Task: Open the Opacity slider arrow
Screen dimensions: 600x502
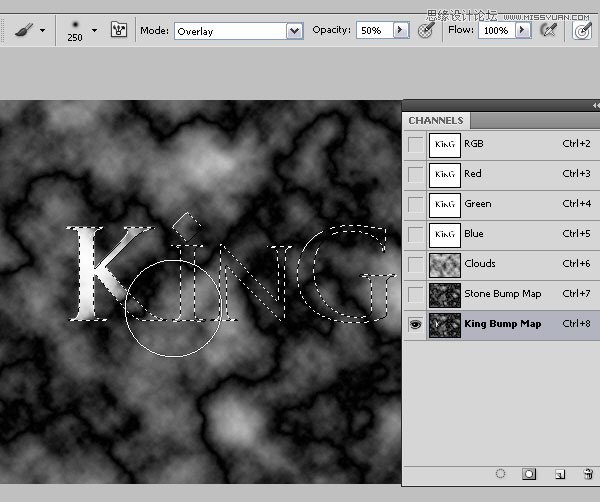Action: (x=400, y=30)
